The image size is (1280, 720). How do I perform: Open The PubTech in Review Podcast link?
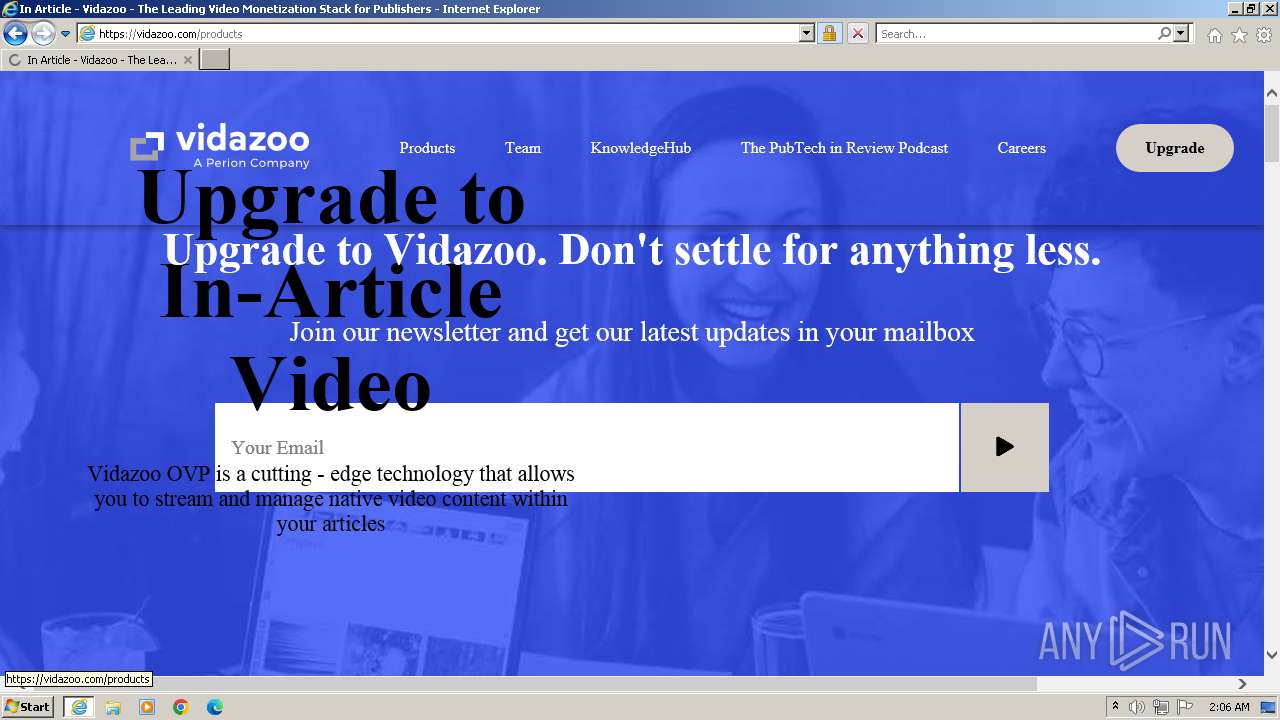844,148
